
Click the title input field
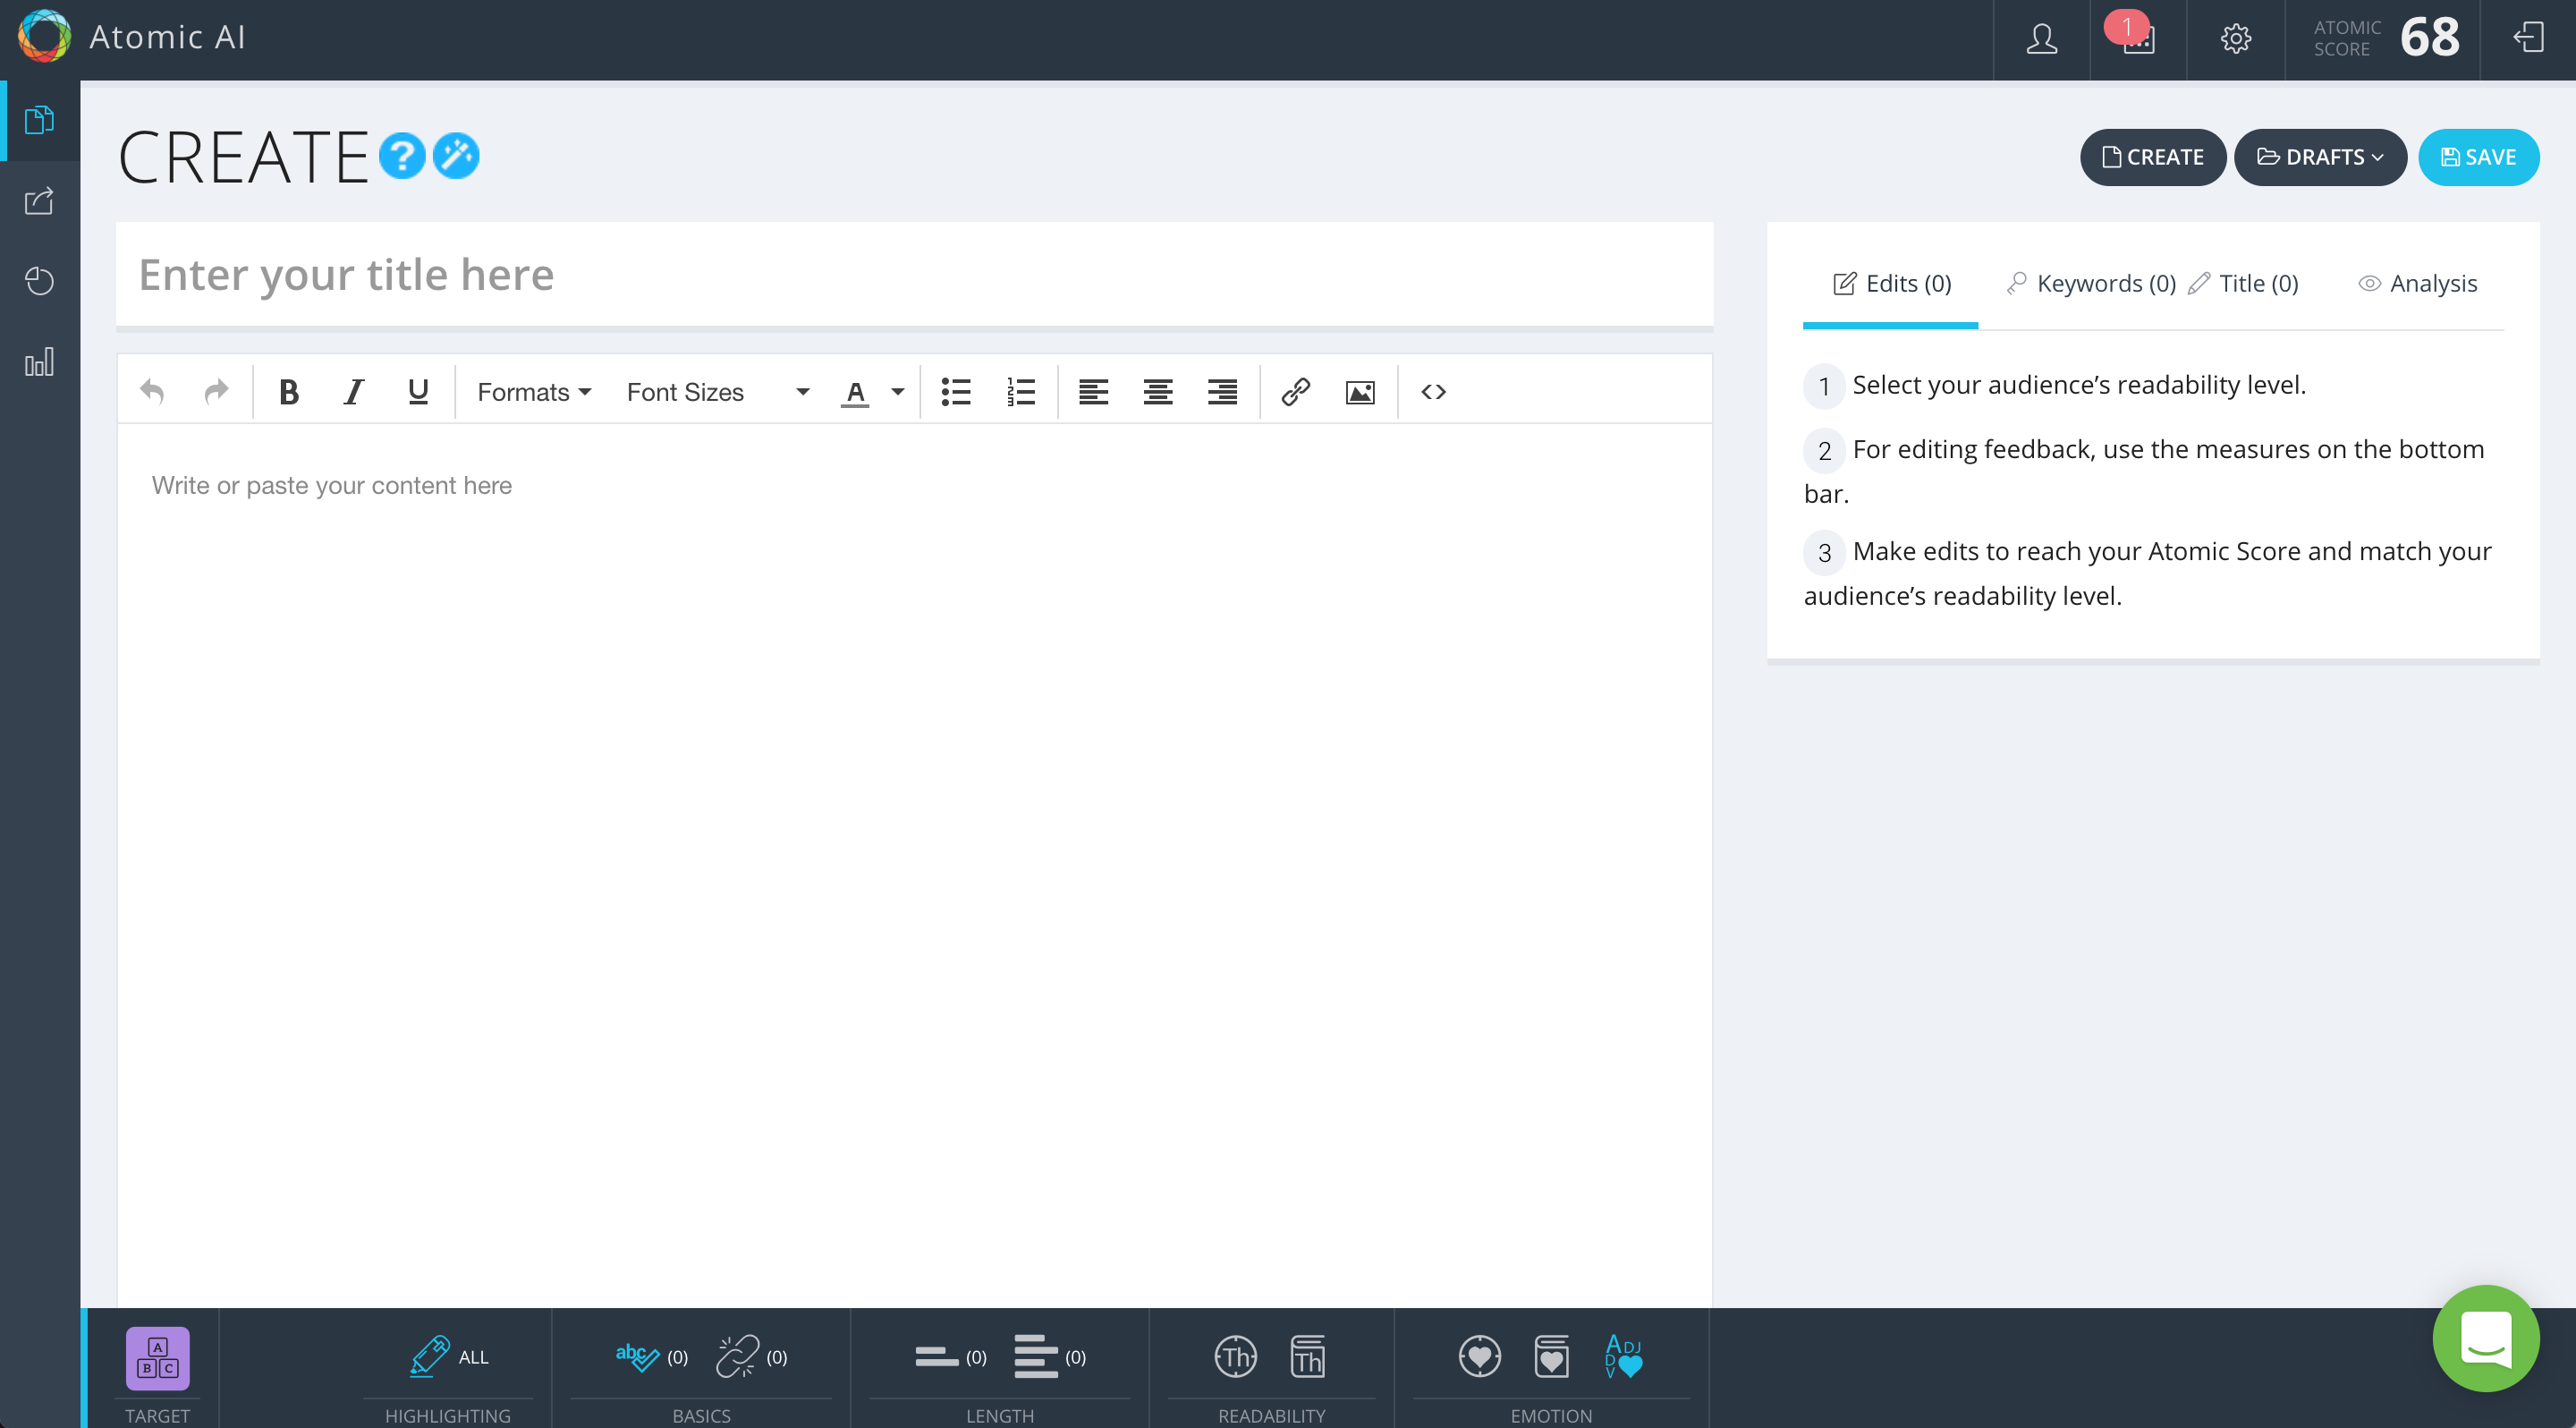click(914, 275)
